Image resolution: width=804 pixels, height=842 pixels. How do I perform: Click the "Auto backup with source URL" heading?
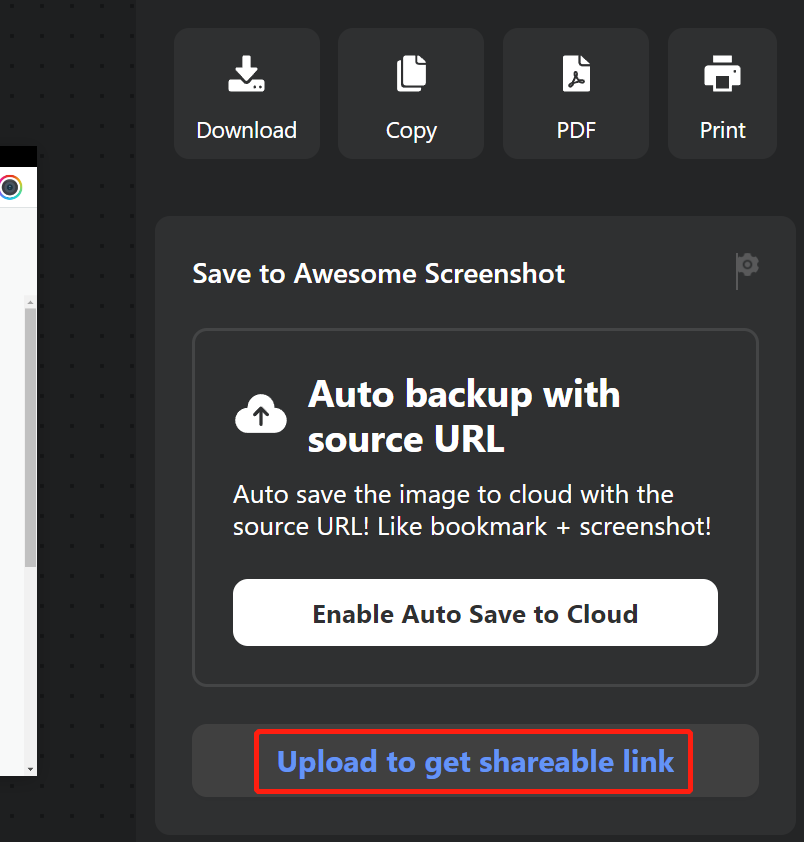click(464, 416)
